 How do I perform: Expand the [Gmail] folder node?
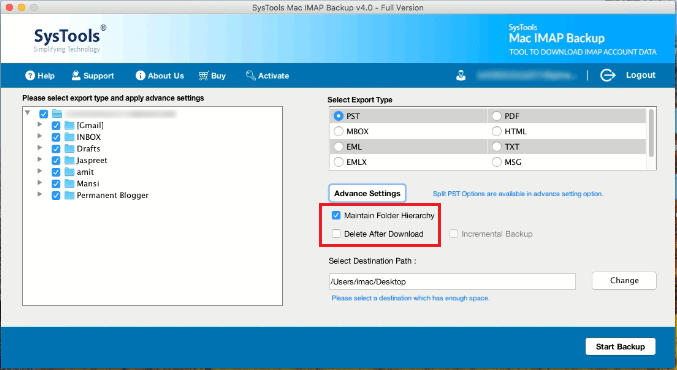[40, 124]
